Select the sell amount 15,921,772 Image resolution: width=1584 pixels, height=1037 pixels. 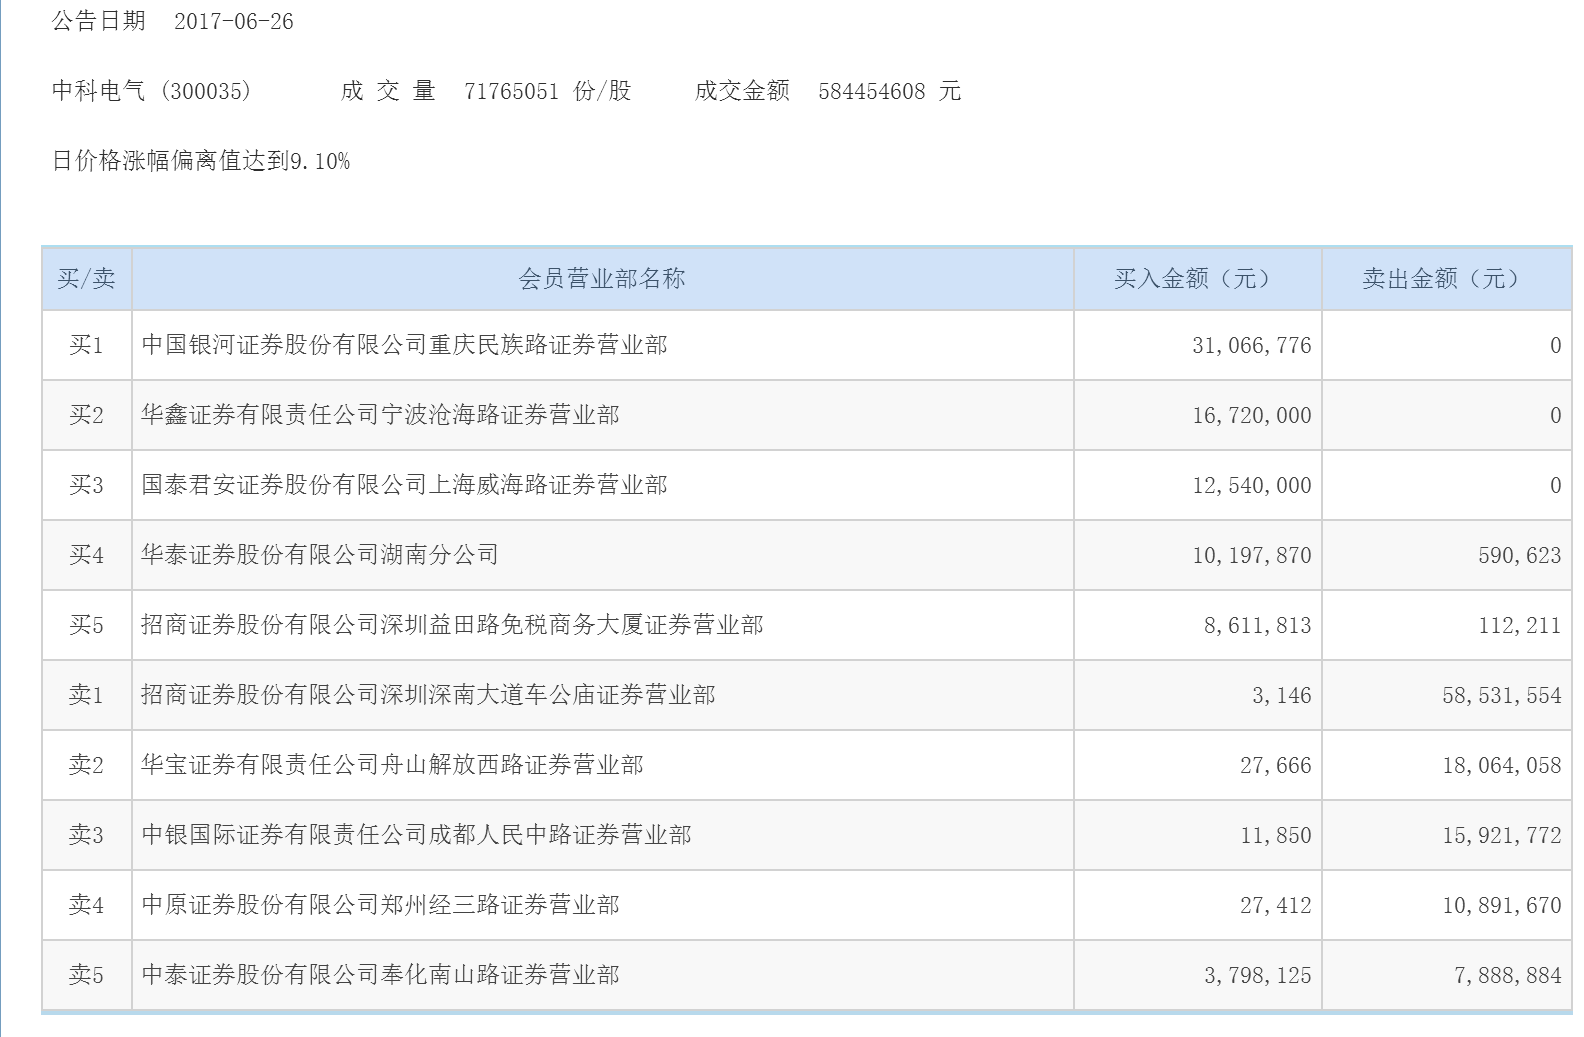1502,835
